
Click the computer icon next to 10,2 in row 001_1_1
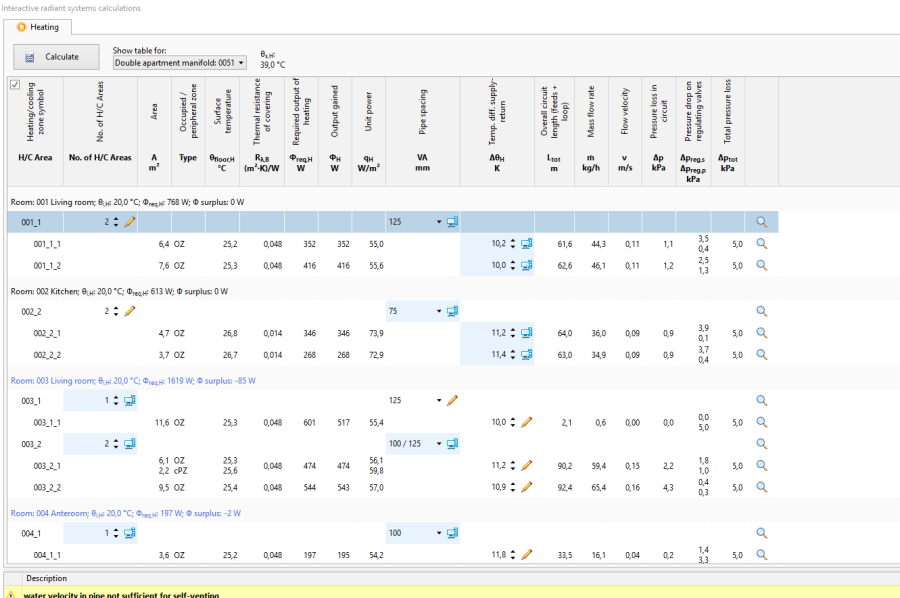[527, 243]
